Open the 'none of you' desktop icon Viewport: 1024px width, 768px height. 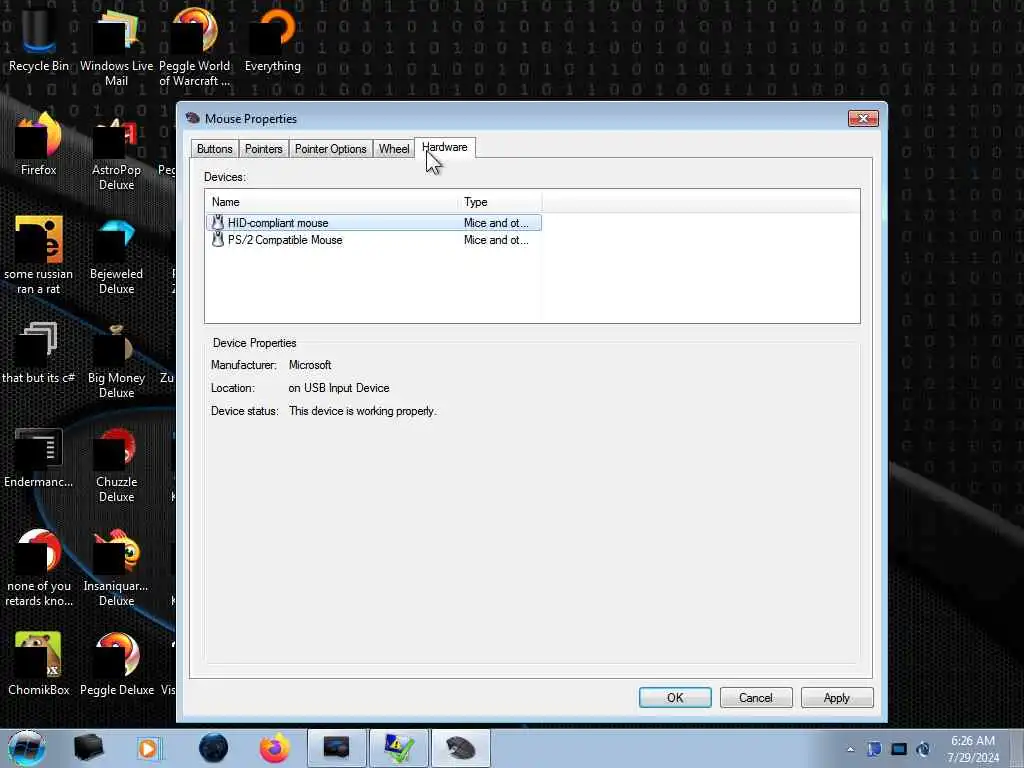(x=38, y=568)
